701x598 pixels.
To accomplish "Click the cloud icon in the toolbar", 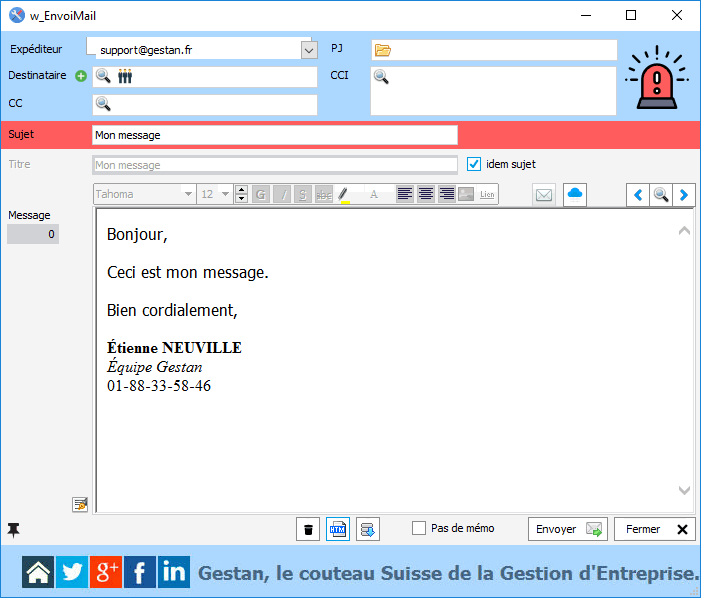I will 575,194.
